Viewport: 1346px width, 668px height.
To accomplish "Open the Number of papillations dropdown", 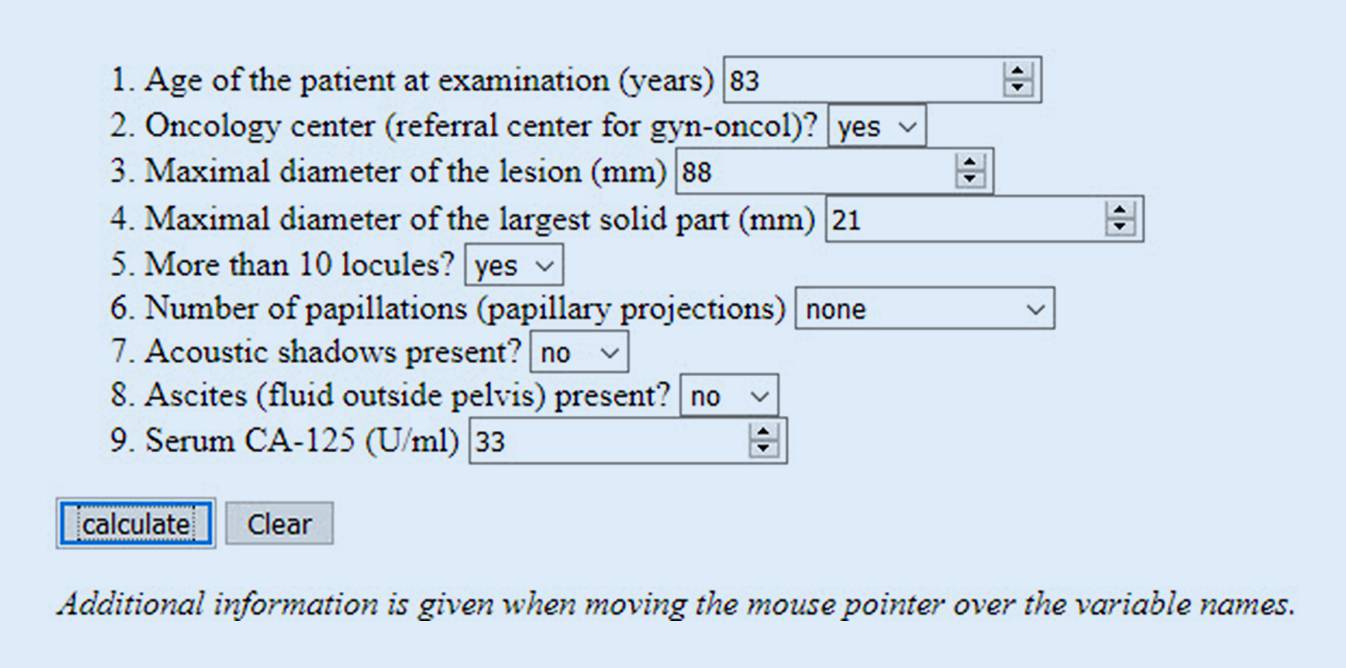I will (924, 310).
